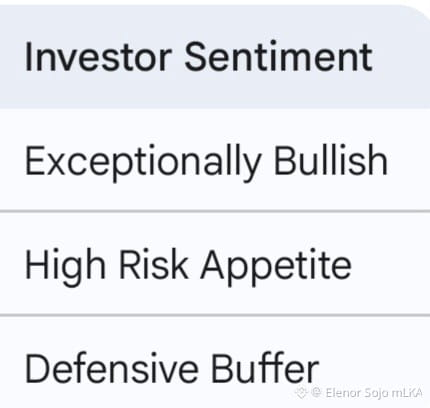Viewport: 430px width, 408px height.
Task: Click the word Investor in the header
Action: [98, 57]
